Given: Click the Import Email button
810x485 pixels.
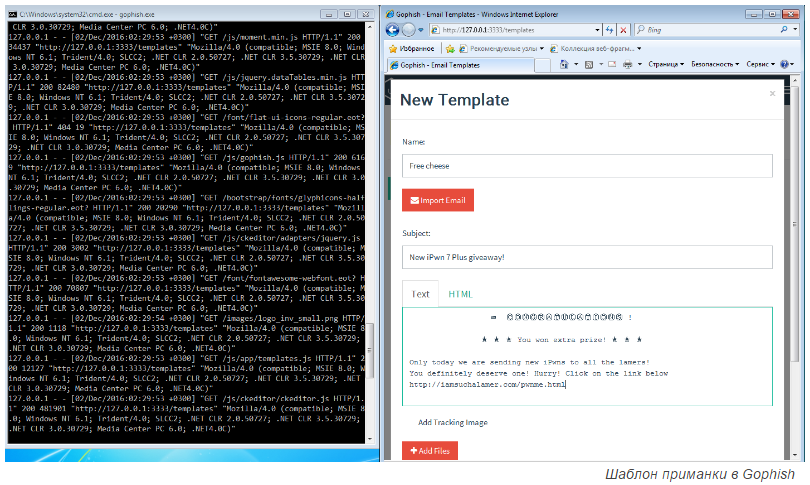Looking at the screenshot, I should point(438,200).
